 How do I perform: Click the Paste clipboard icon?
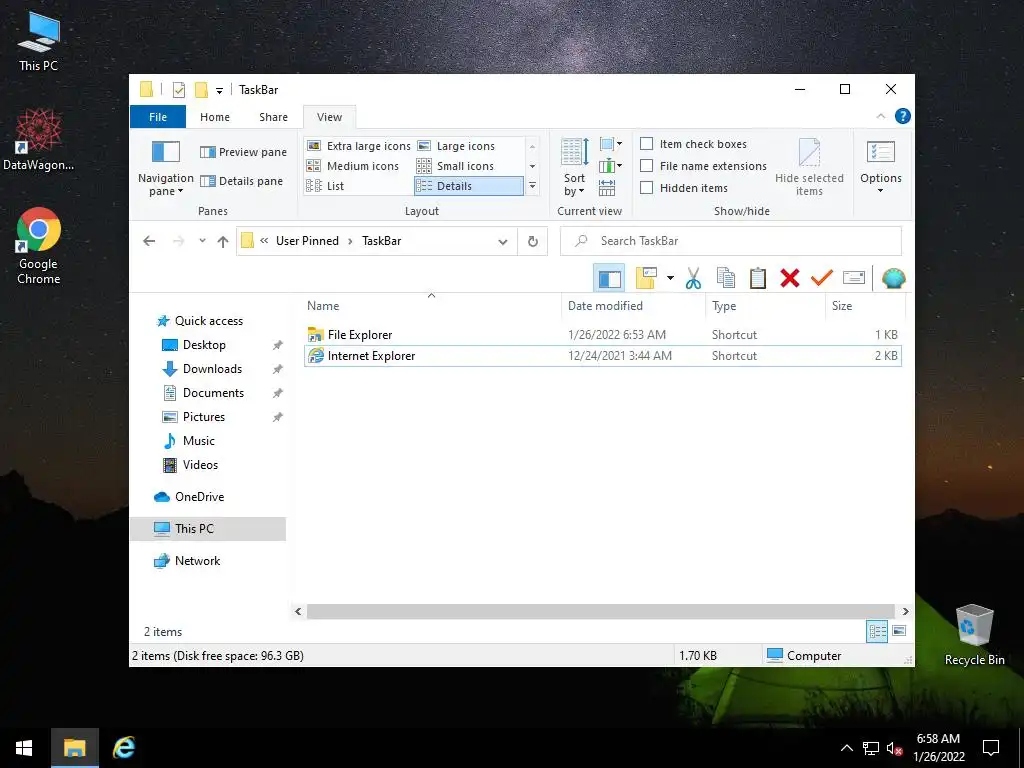[758, 278]
